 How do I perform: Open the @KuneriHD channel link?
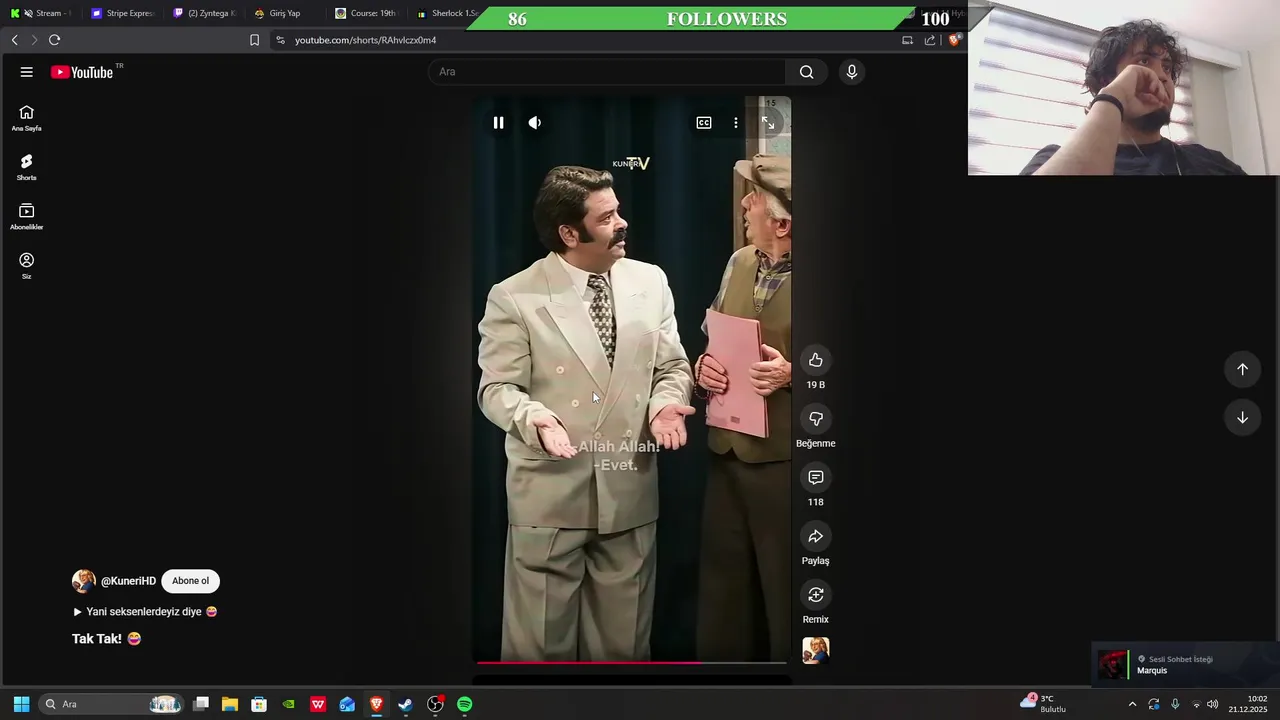click(128, 581)
